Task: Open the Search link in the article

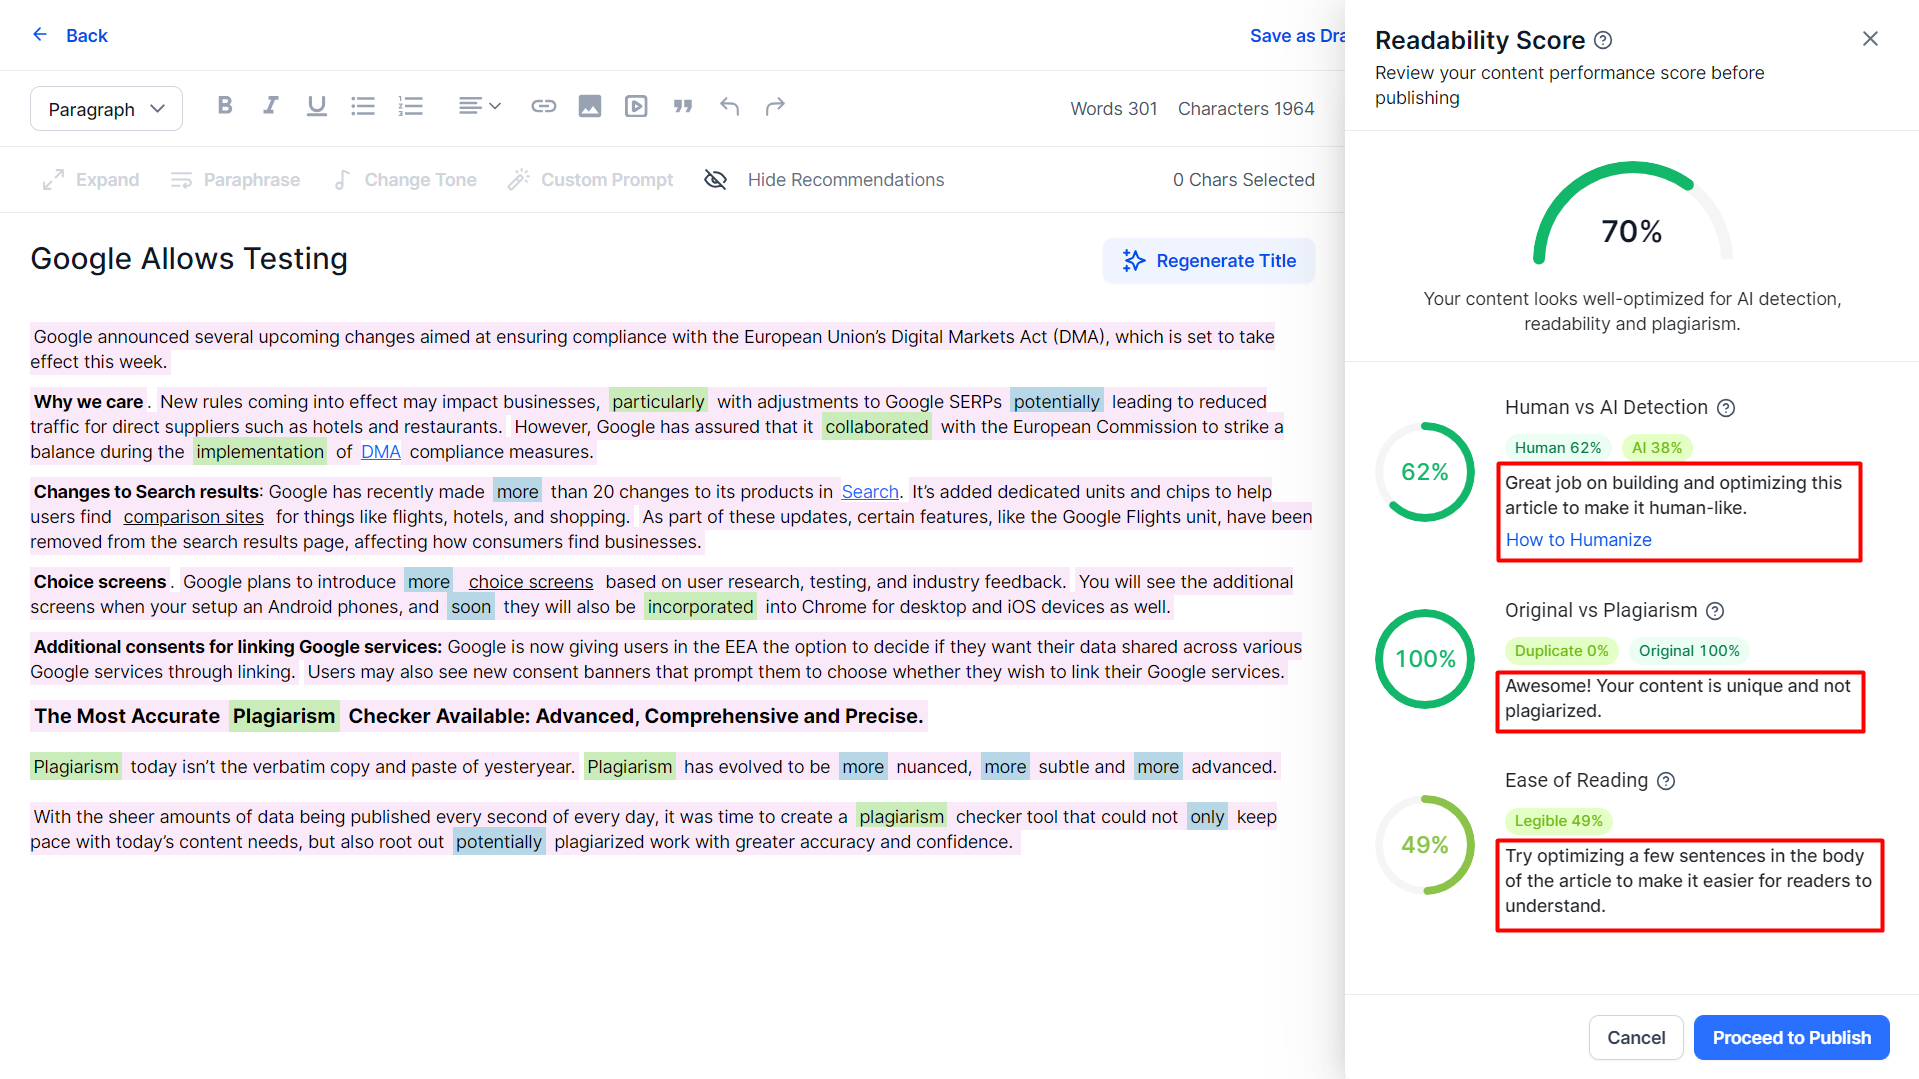Action: [x=870, y=492]
